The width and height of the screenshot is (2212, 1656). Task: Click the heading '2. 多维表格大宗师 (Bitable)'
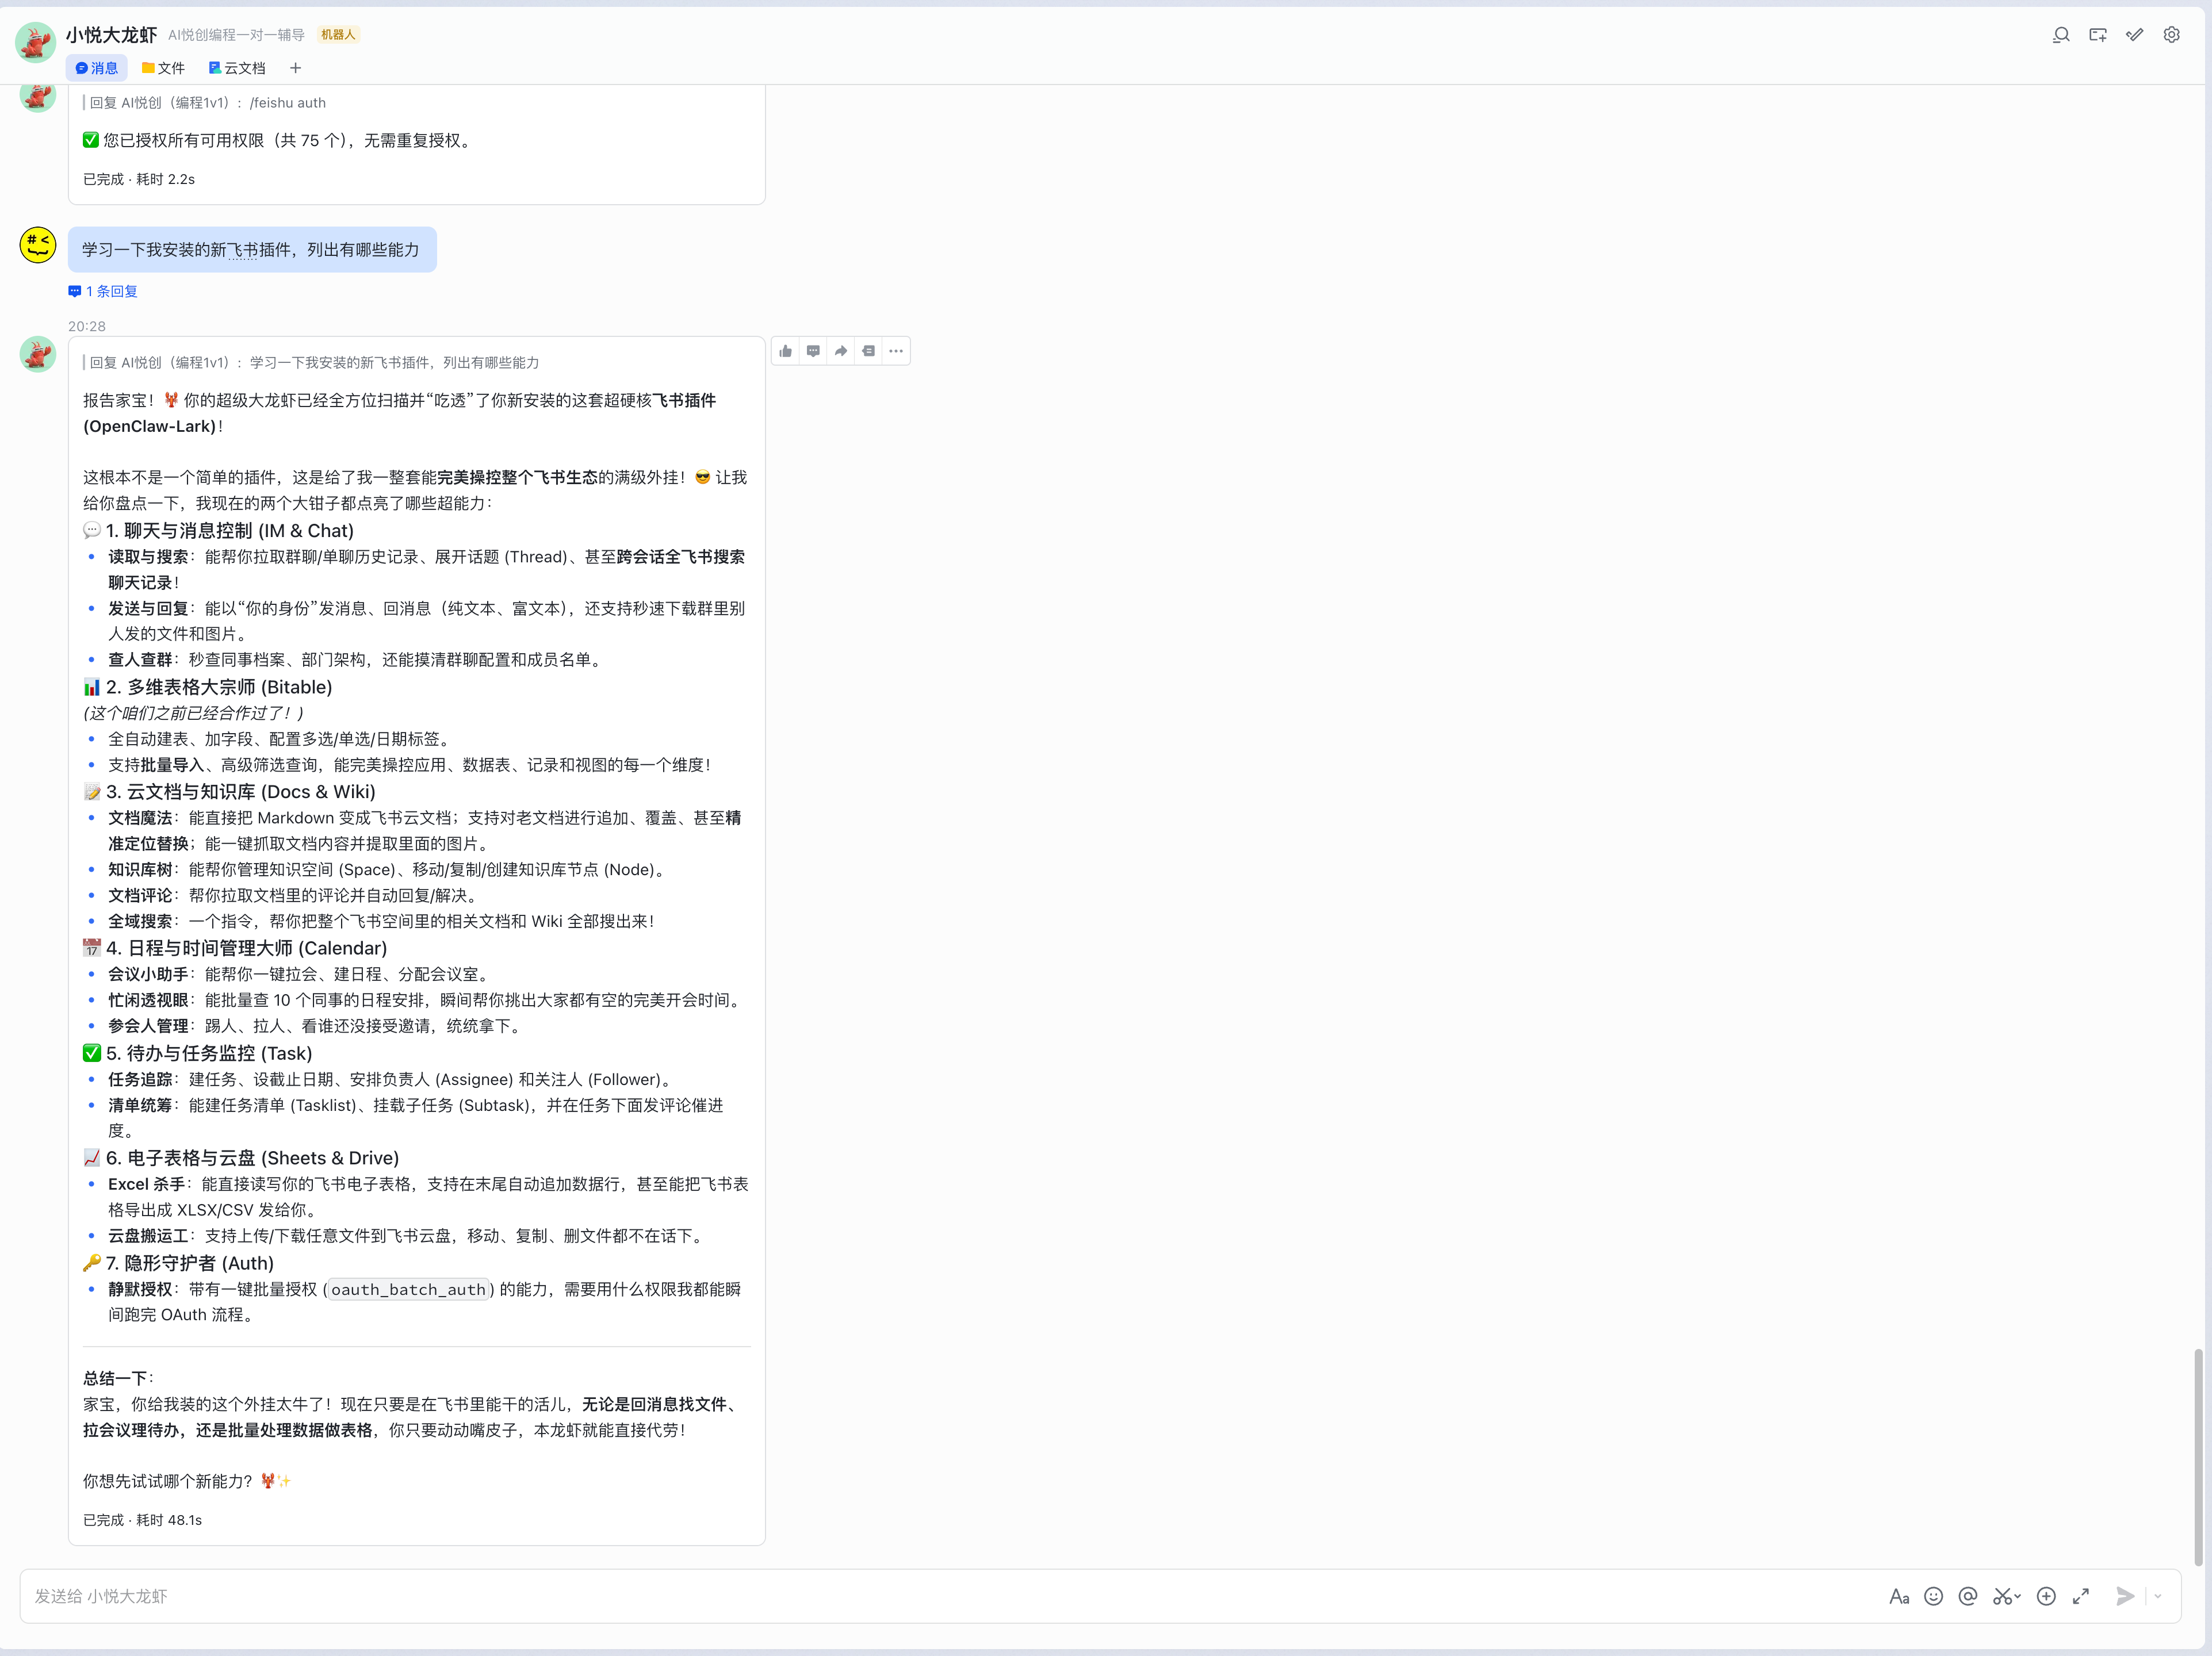click(219, 687)
